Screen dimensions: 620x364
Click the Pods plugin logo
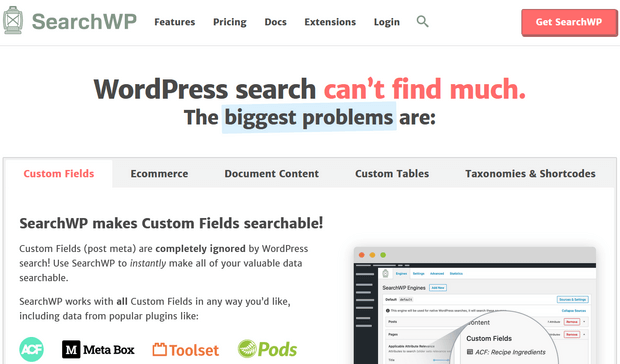pyautogui.click(x=267, y=349)
